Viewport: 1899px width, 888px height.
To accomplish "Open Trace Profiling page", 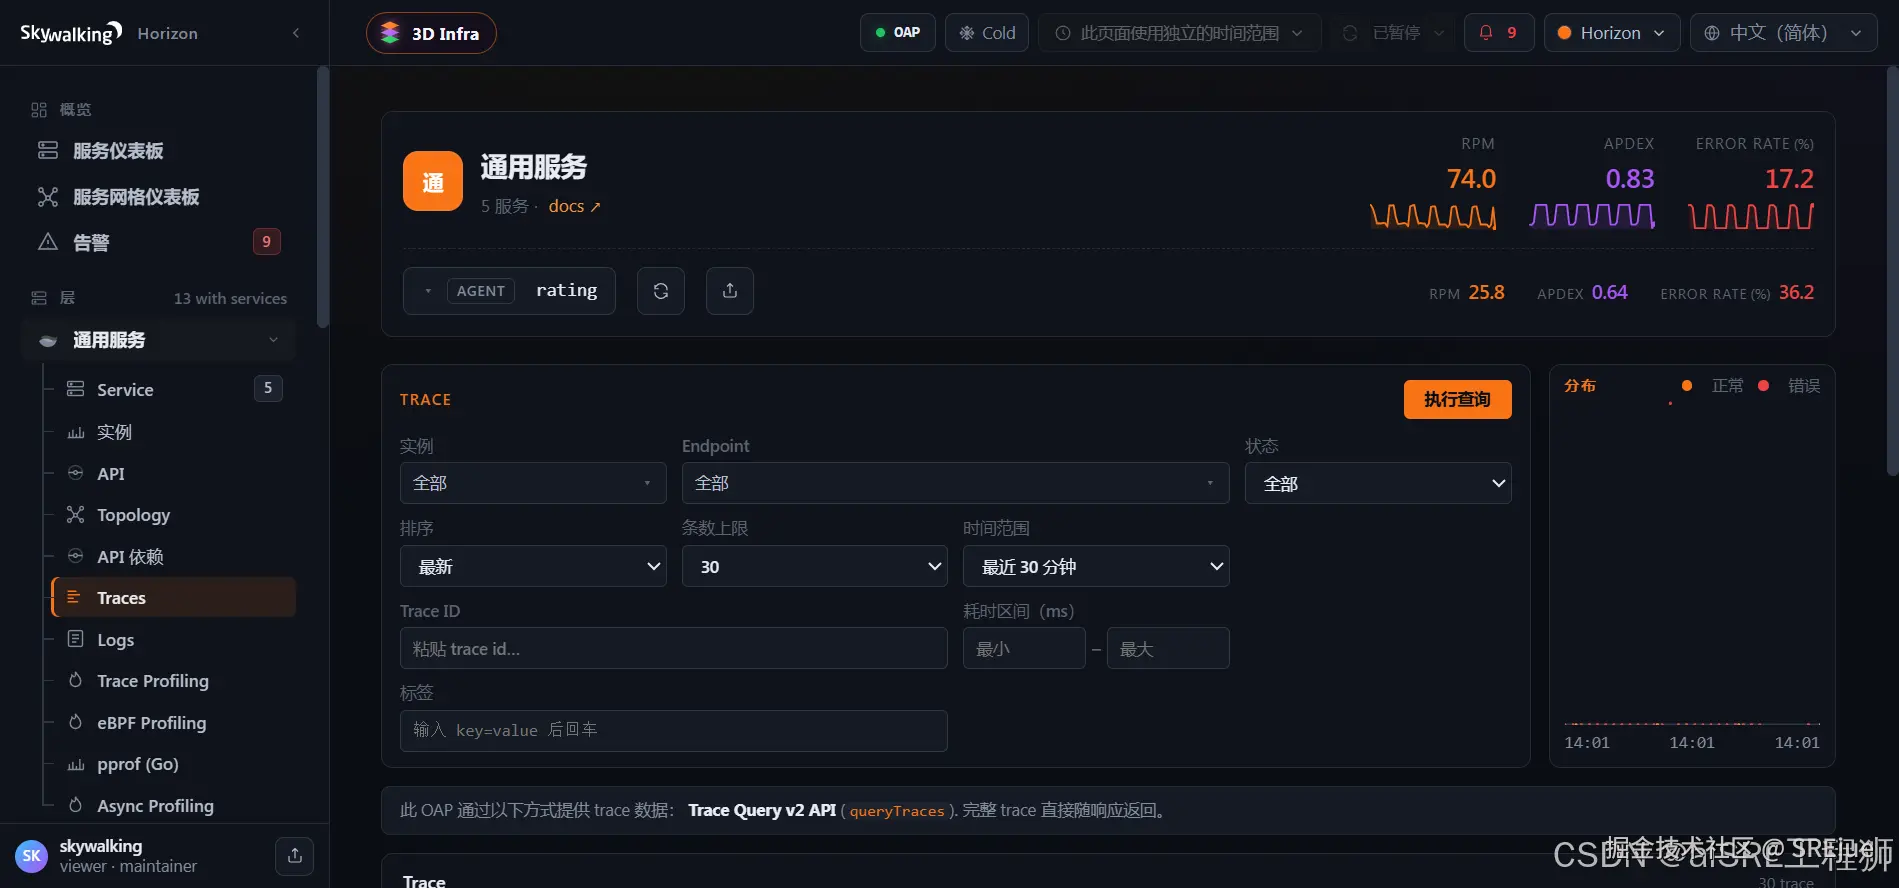I will click(x=174, y=681).
